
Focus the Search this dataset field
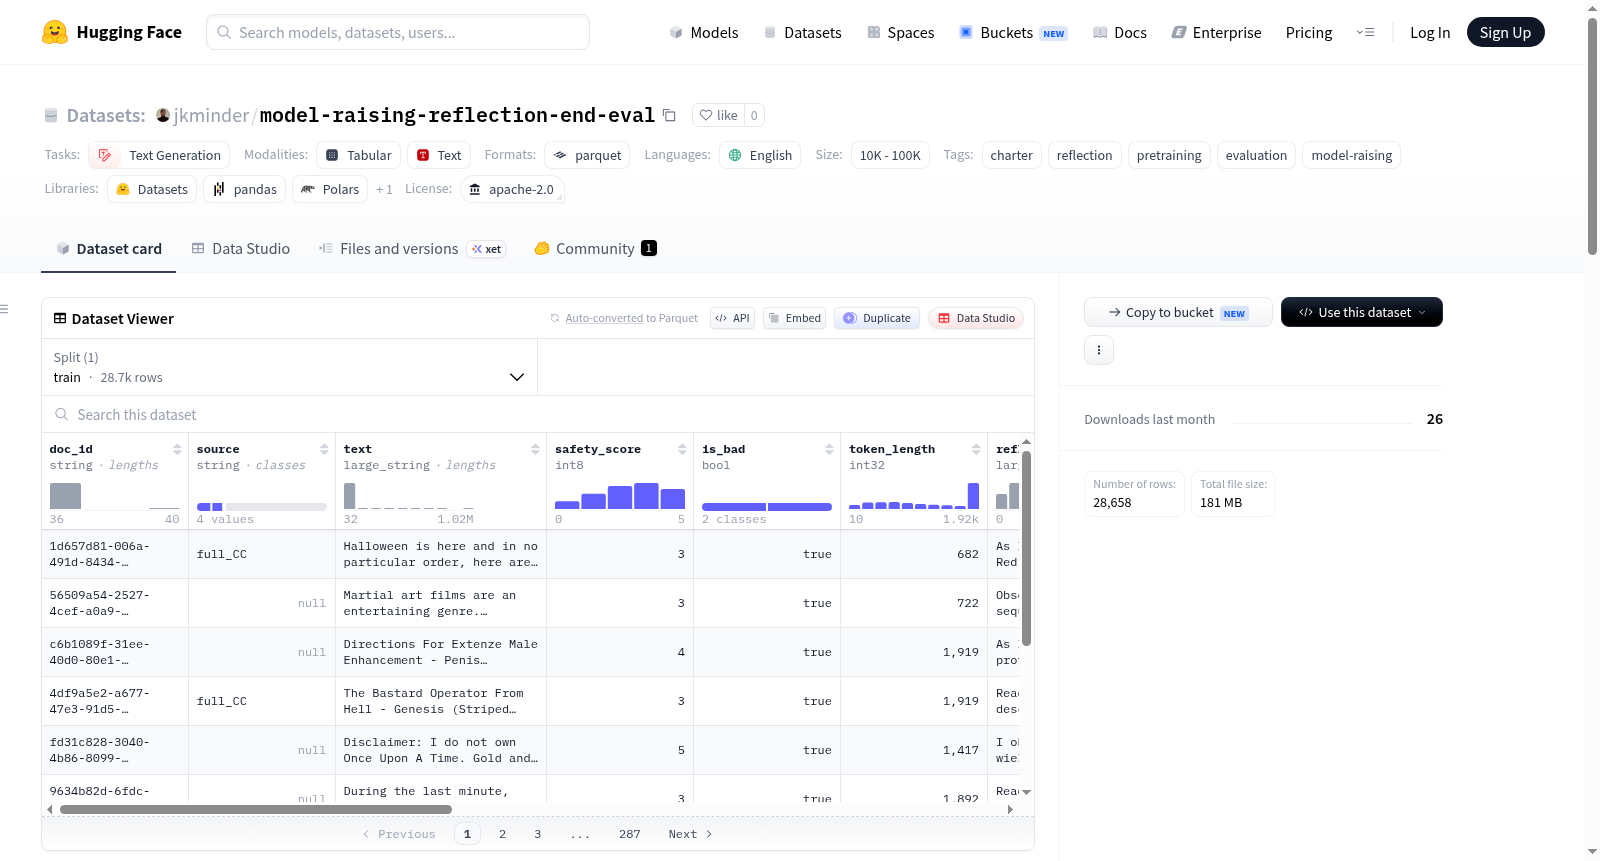click(538, 415)
